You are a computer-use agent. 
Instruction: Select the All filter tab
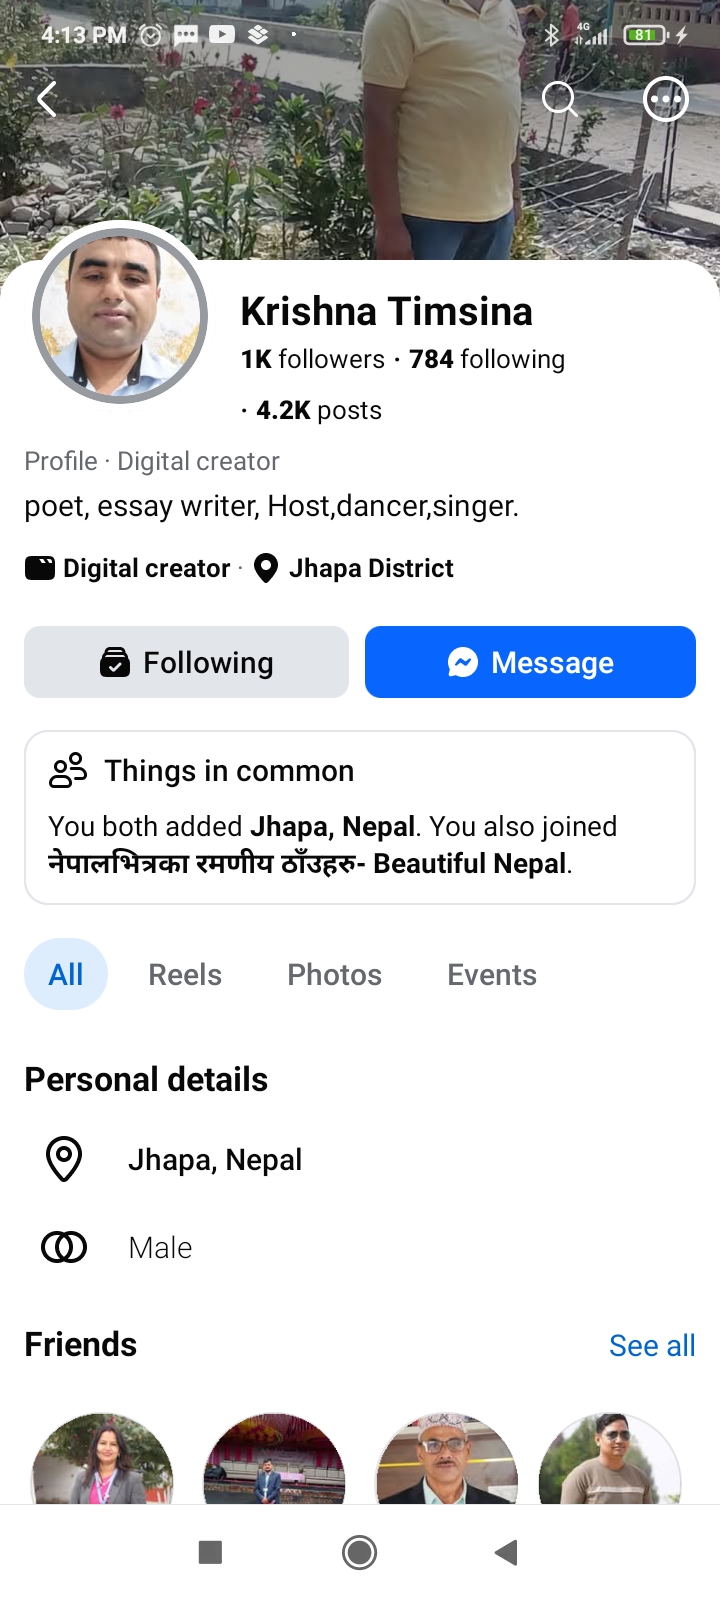coord(66,974)
